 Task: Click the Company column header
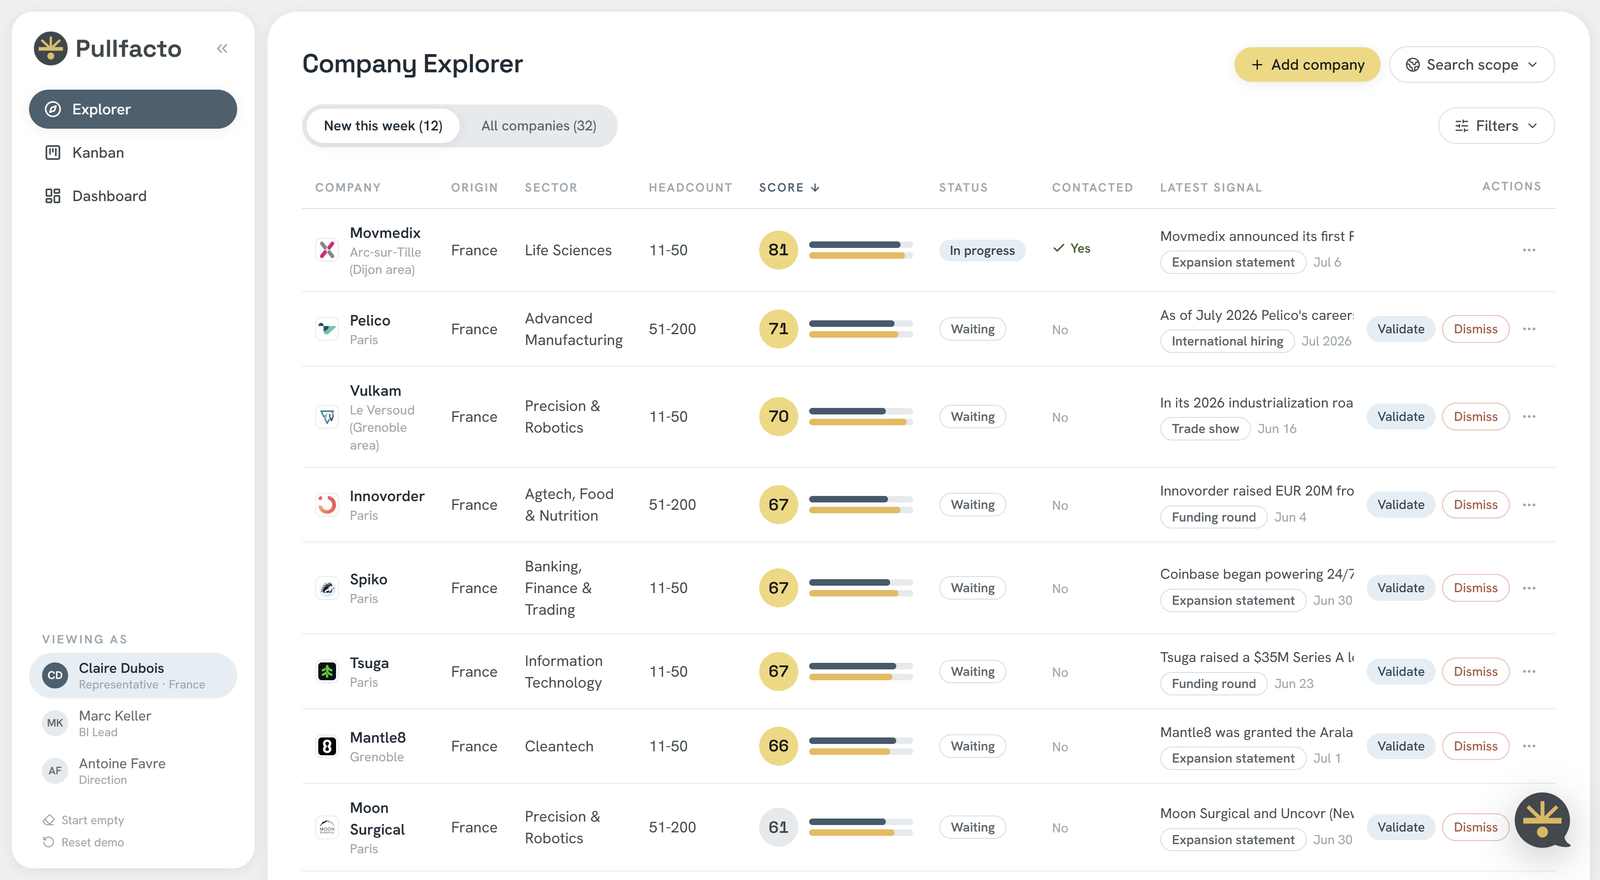(x=348, y=188)
